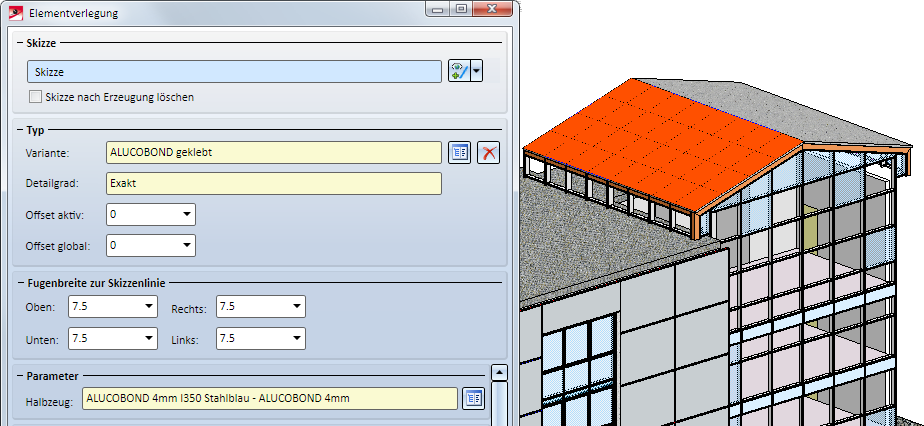
Task: Click the sketch selection tool icon
Action: click(x=459, y=71)
